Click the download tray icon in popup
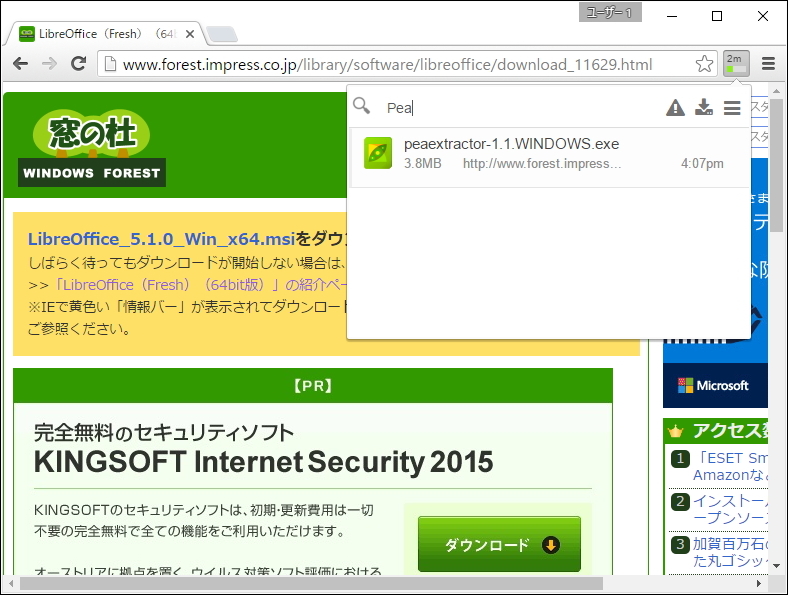788x595 pixels. [x=704, y=107]
